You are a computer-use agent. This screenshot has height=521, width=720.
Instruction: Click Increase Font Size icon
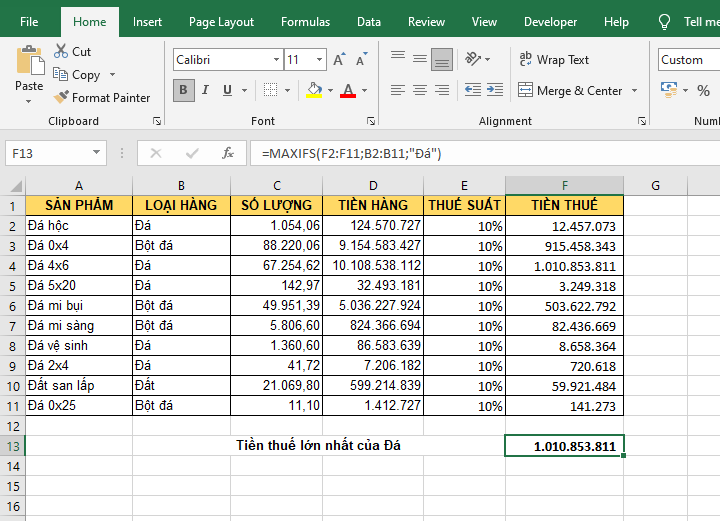point(340,60)
